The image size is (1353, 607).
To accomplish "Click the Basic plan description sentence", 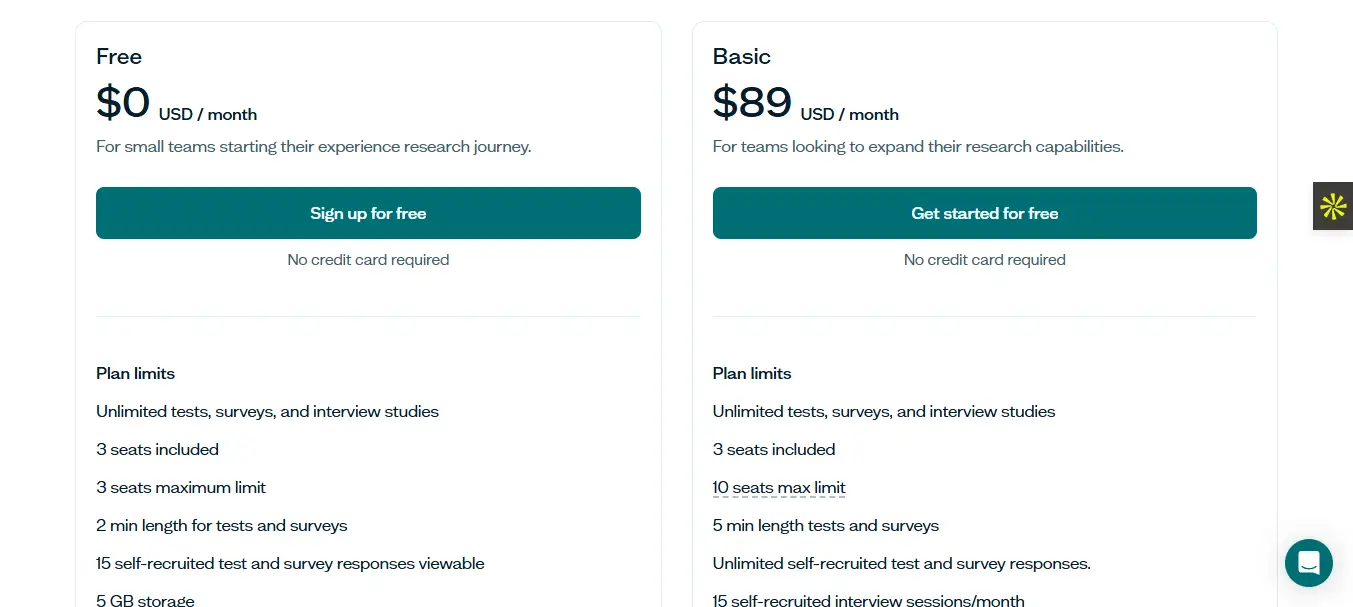I will (x=918, y=147).
